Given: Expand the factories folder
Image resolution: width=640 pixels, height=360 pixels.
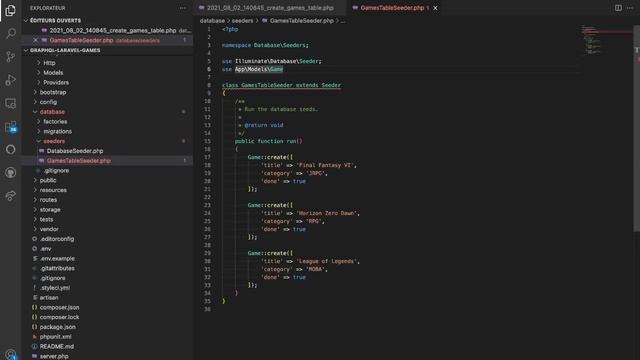Looking at the screenshot, I should coord(55,122).
